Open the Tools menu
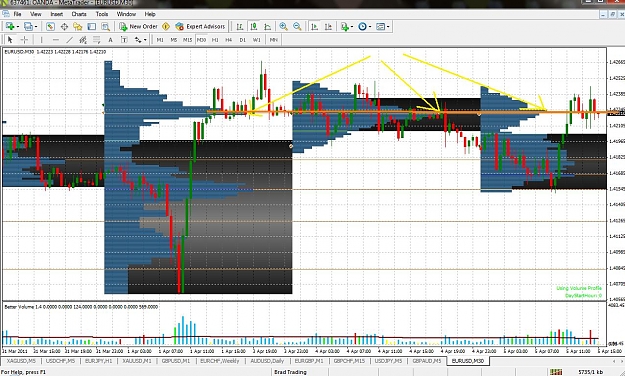Viewport: 625px width, 376px height. 102,14
